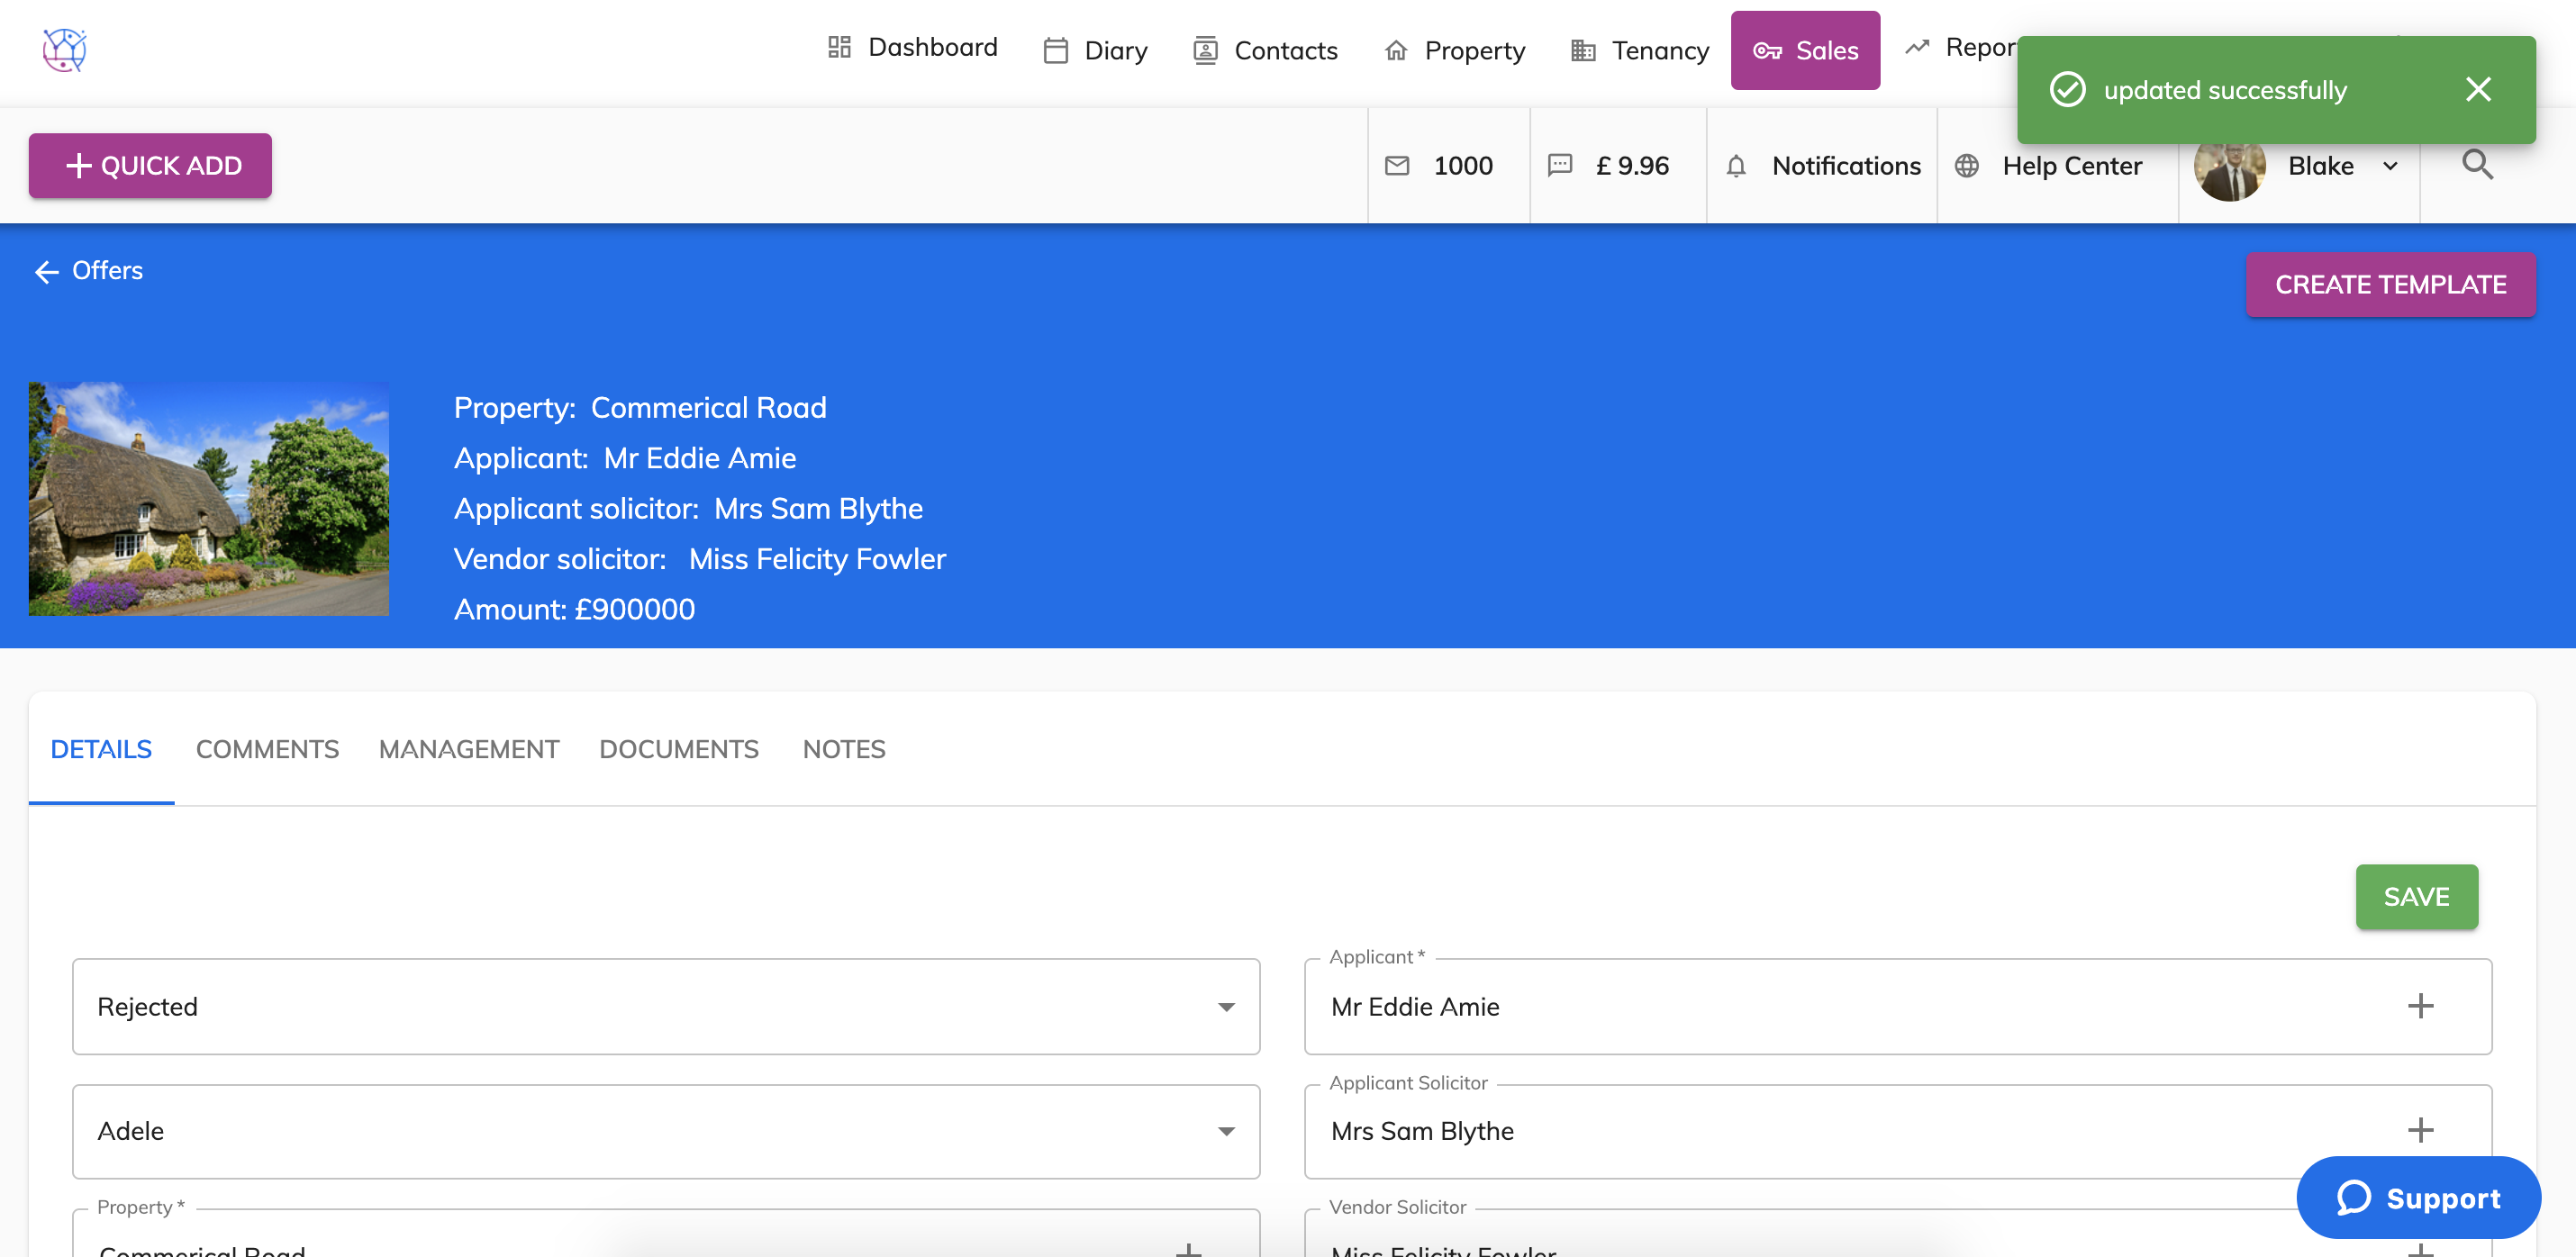Click the Create Template button
The width and height of the screenshot is (2576, 1257).
(x=2389, y=285)
